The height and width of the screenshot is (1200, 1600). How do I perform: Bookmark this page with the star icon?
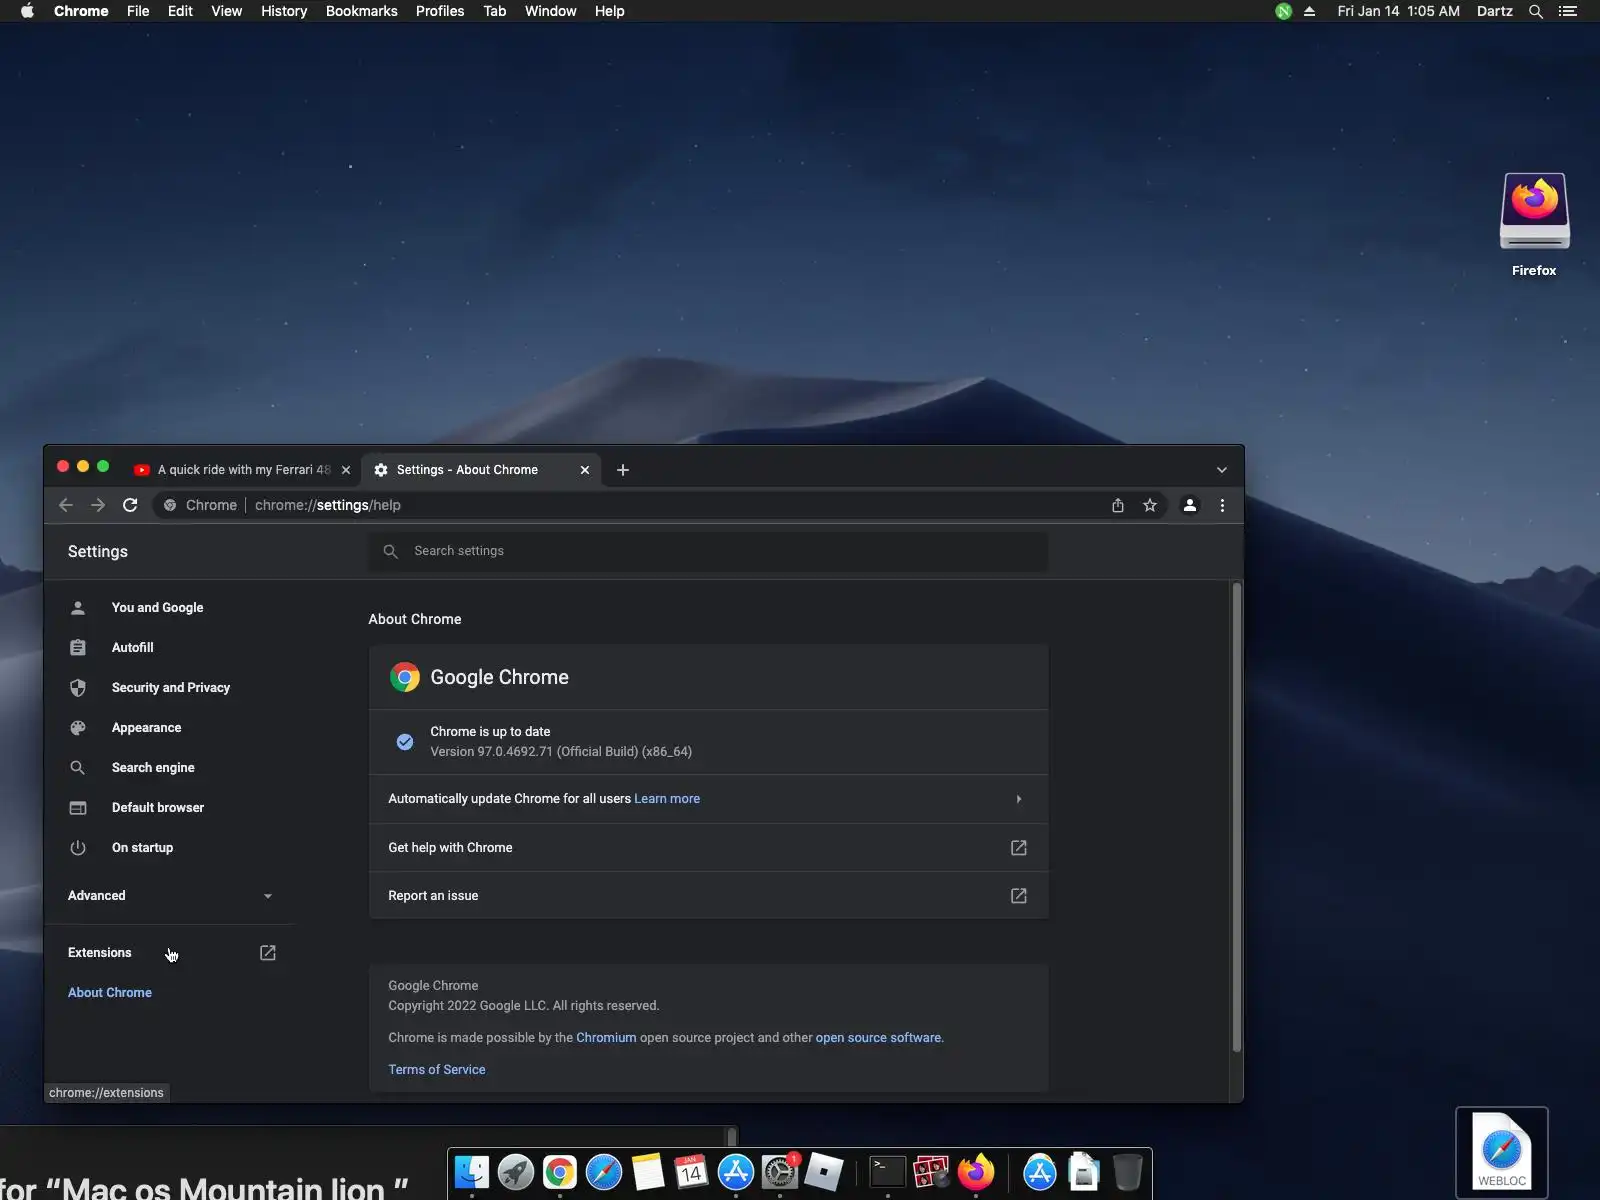tap(1150, 505)
